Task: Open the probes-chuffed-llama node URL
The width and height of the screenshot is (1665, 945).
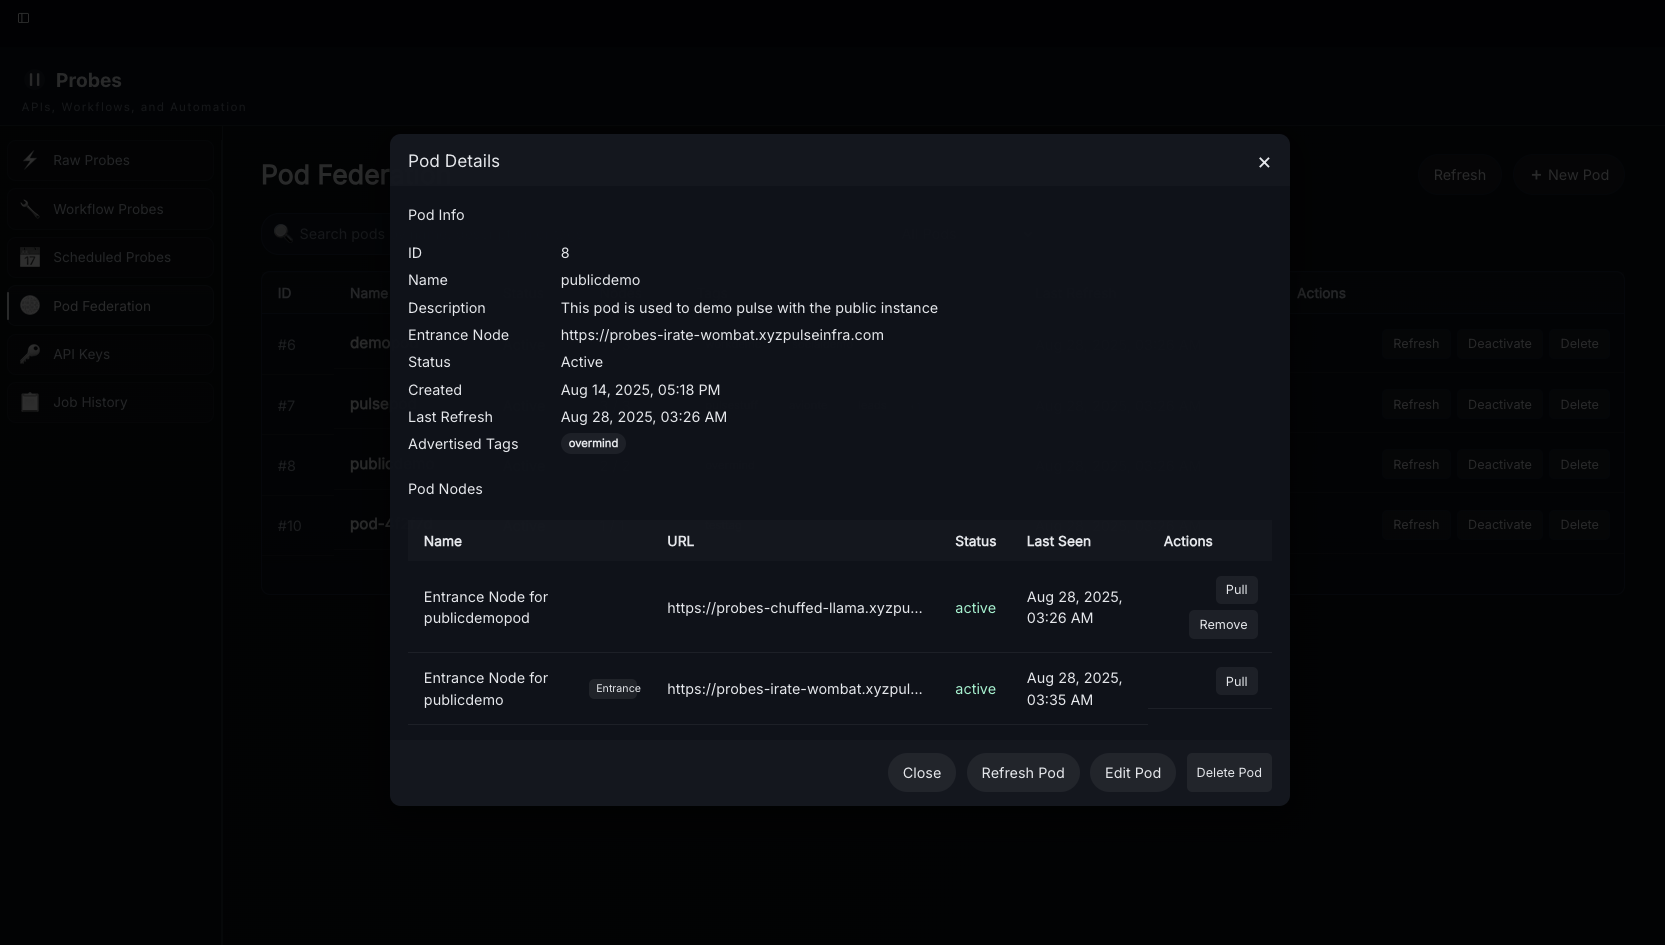Action: [x=794, y=608]
